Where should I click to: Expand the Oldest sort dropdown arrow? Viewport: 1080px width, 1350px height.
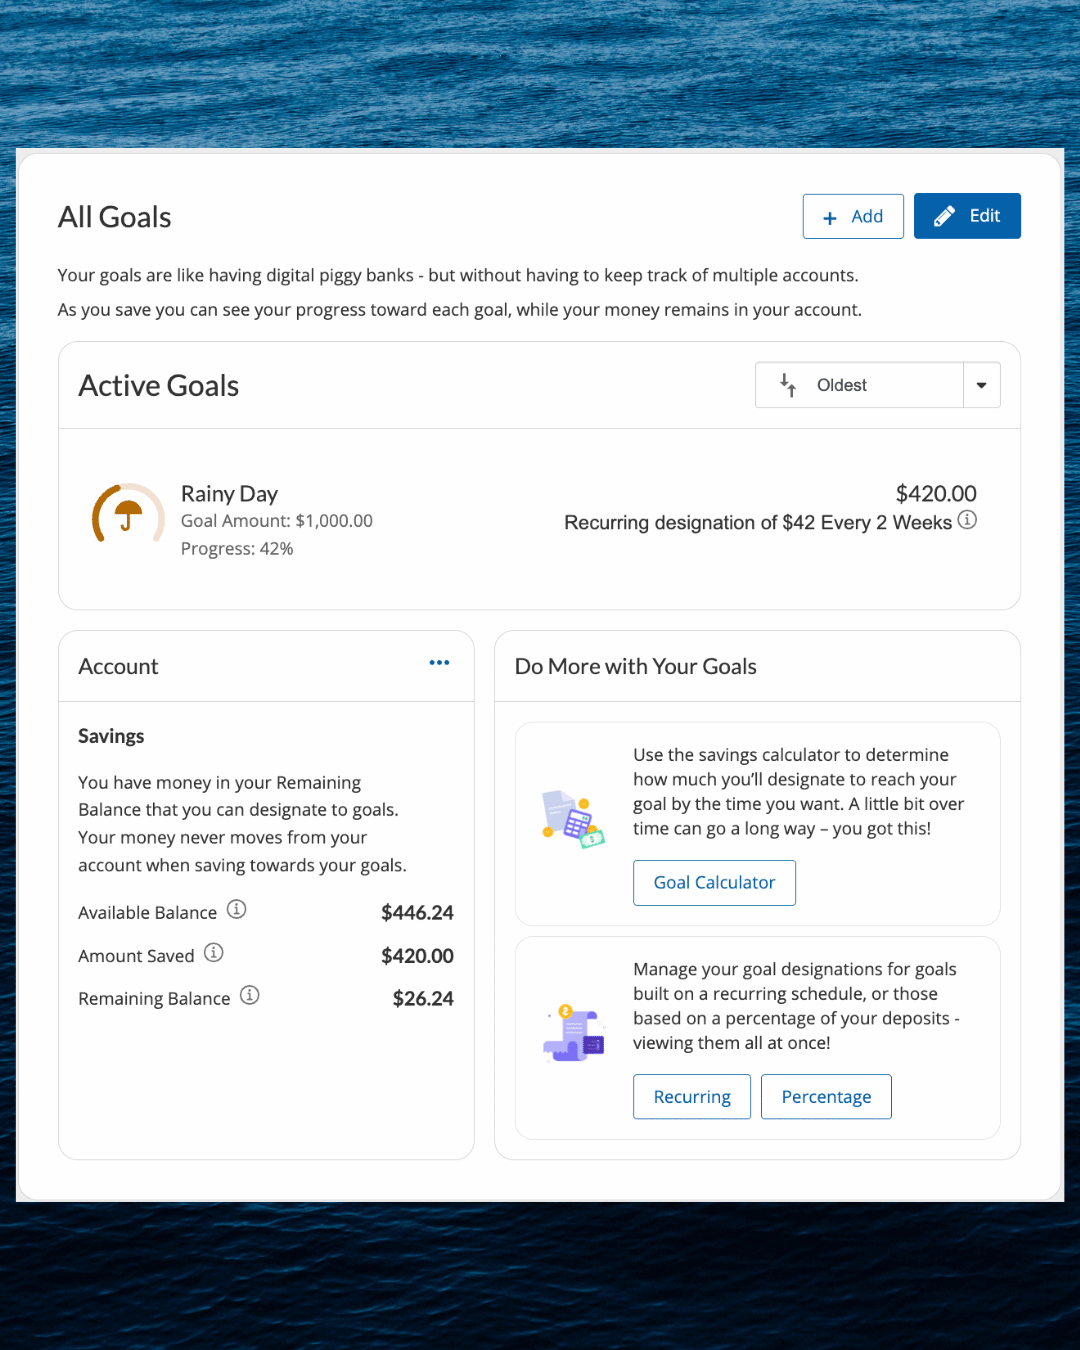click(x=981, y=385)
